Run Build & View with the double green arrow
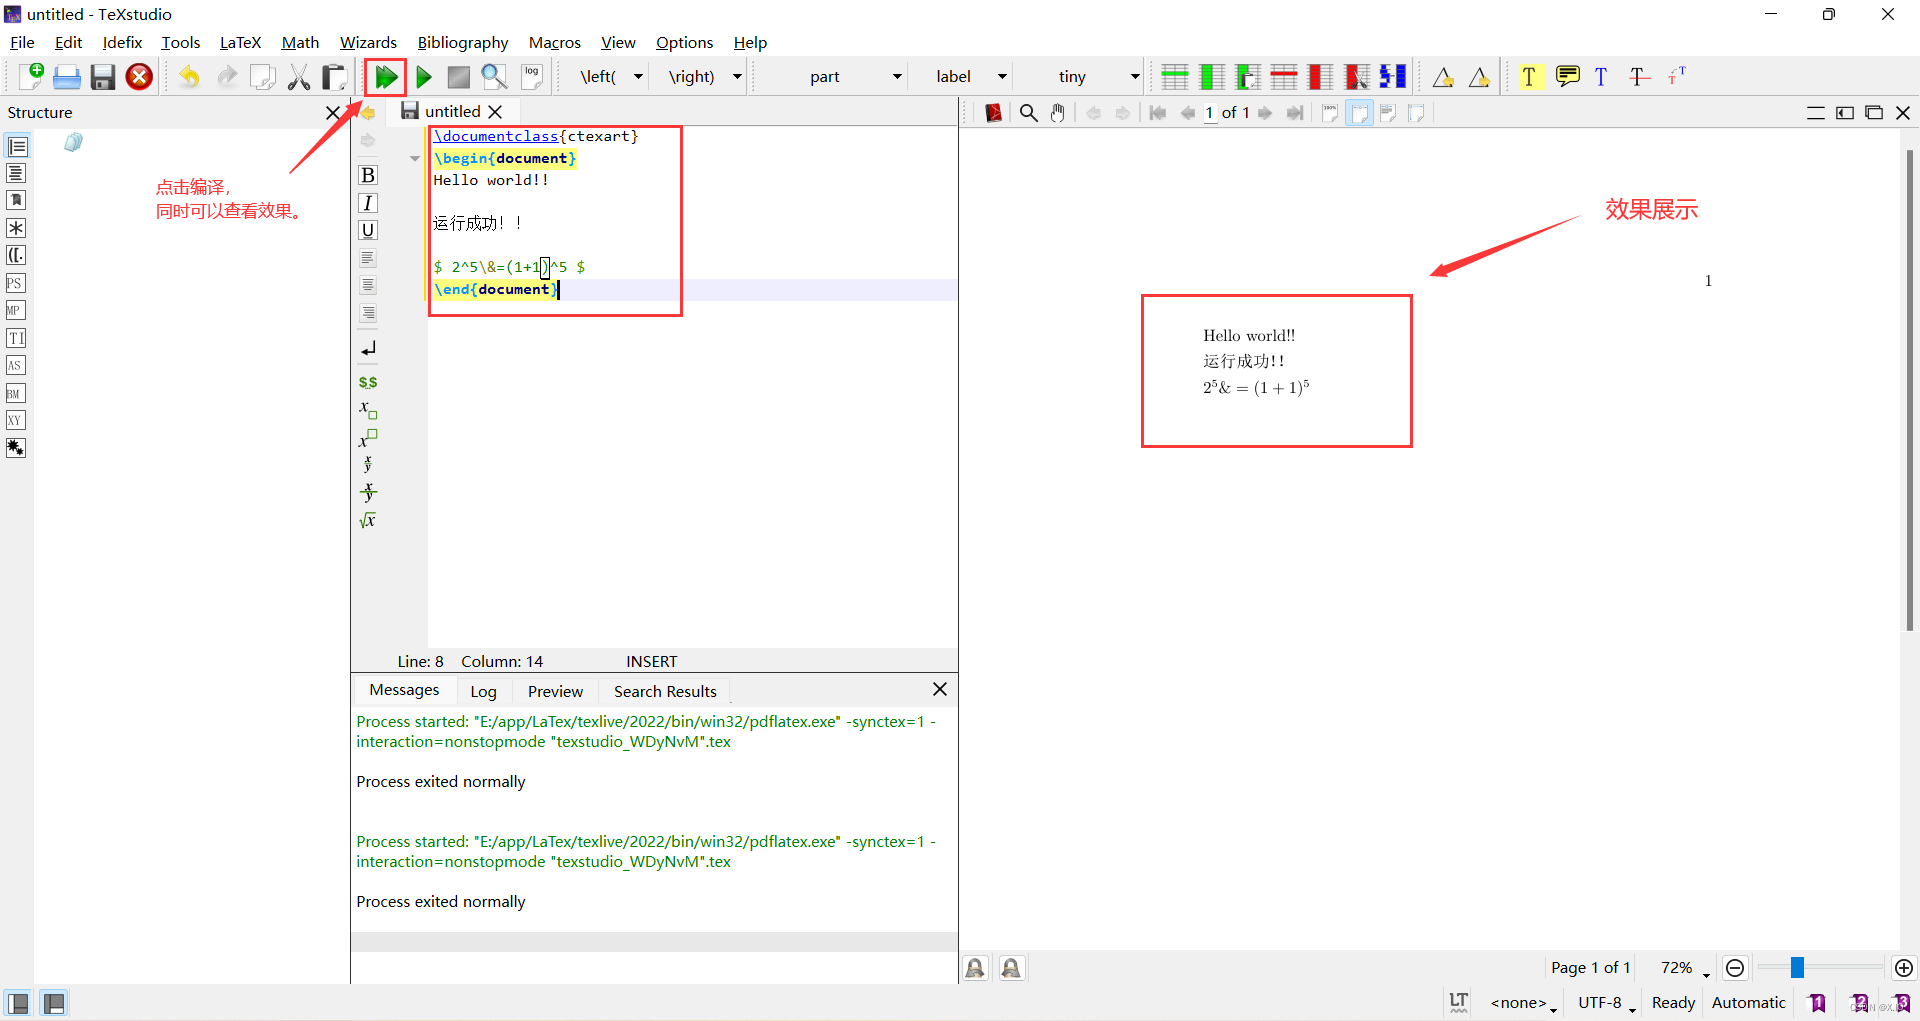 pyautogui.click(x=385, y=76)
